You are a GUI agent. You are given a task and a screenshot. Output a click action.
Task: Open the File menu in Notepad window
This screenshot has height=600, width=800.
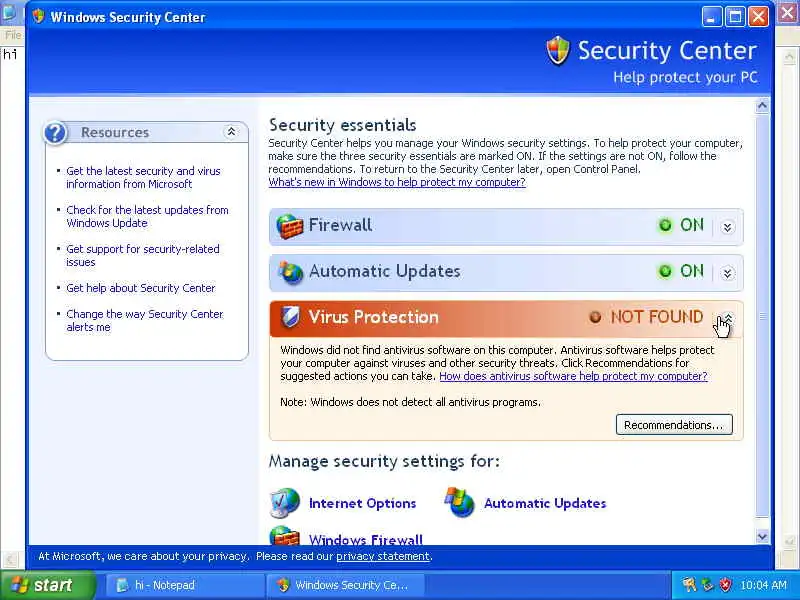click(x=13, y=35)
